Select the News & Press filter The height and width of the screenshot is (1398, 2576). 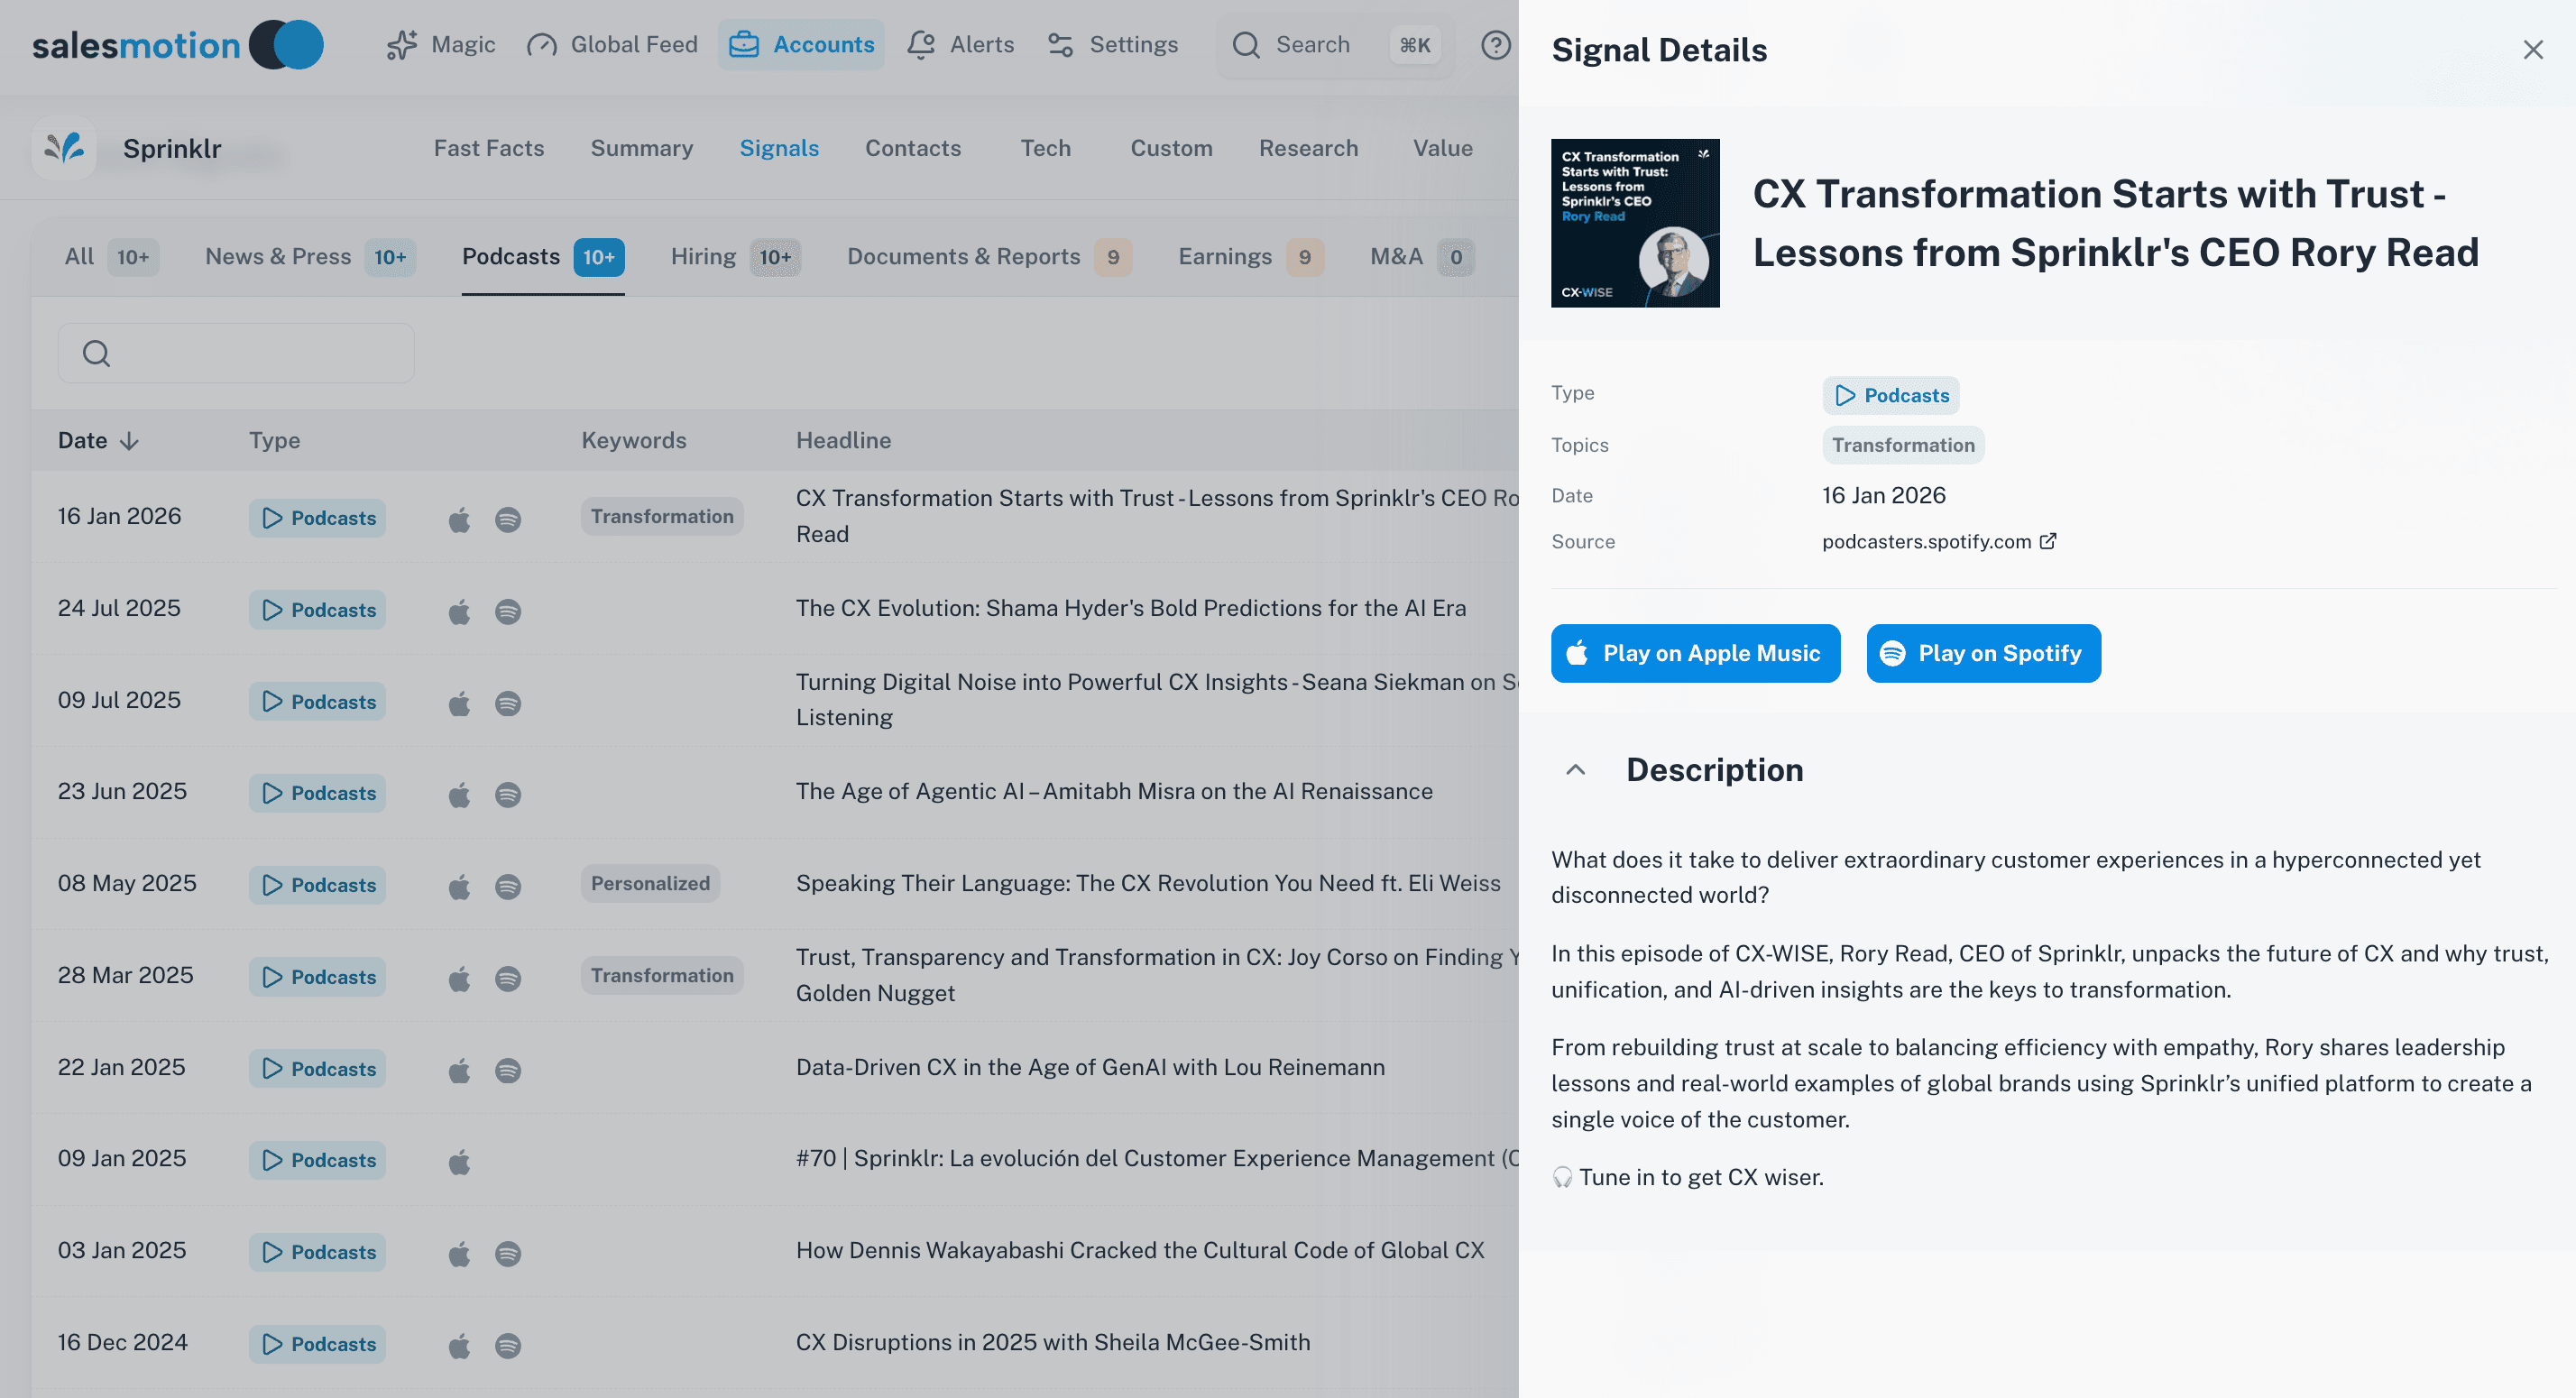coord(310,257)
